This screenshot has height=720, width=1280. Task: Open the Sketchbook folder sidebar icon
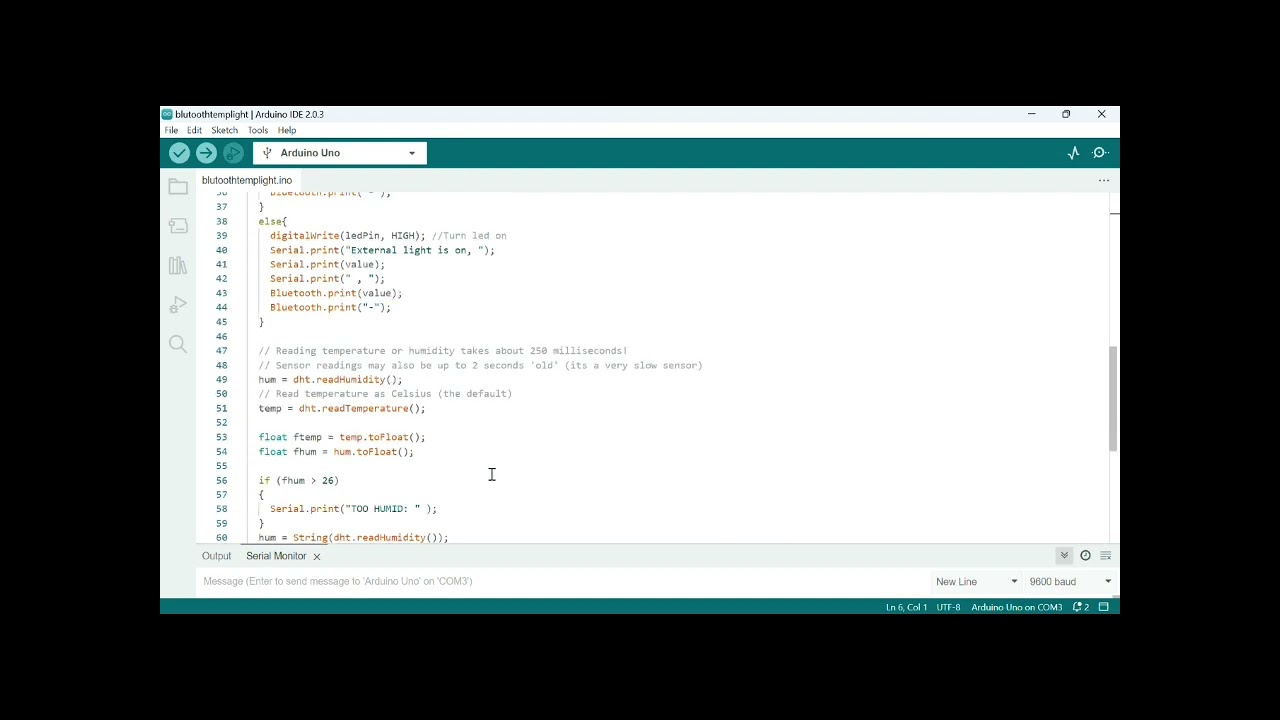(x=178, y=187)
